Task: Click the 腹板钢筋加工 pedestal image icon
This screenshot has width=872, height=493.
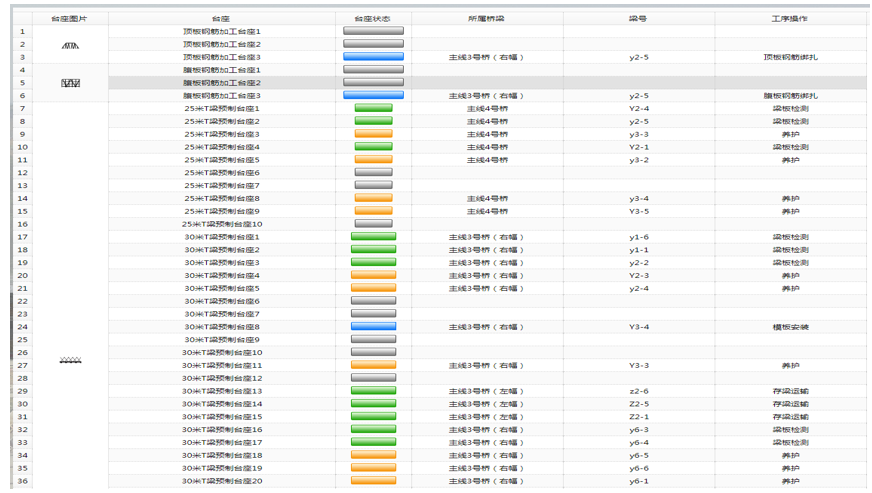Action: [x=70, y=83]
